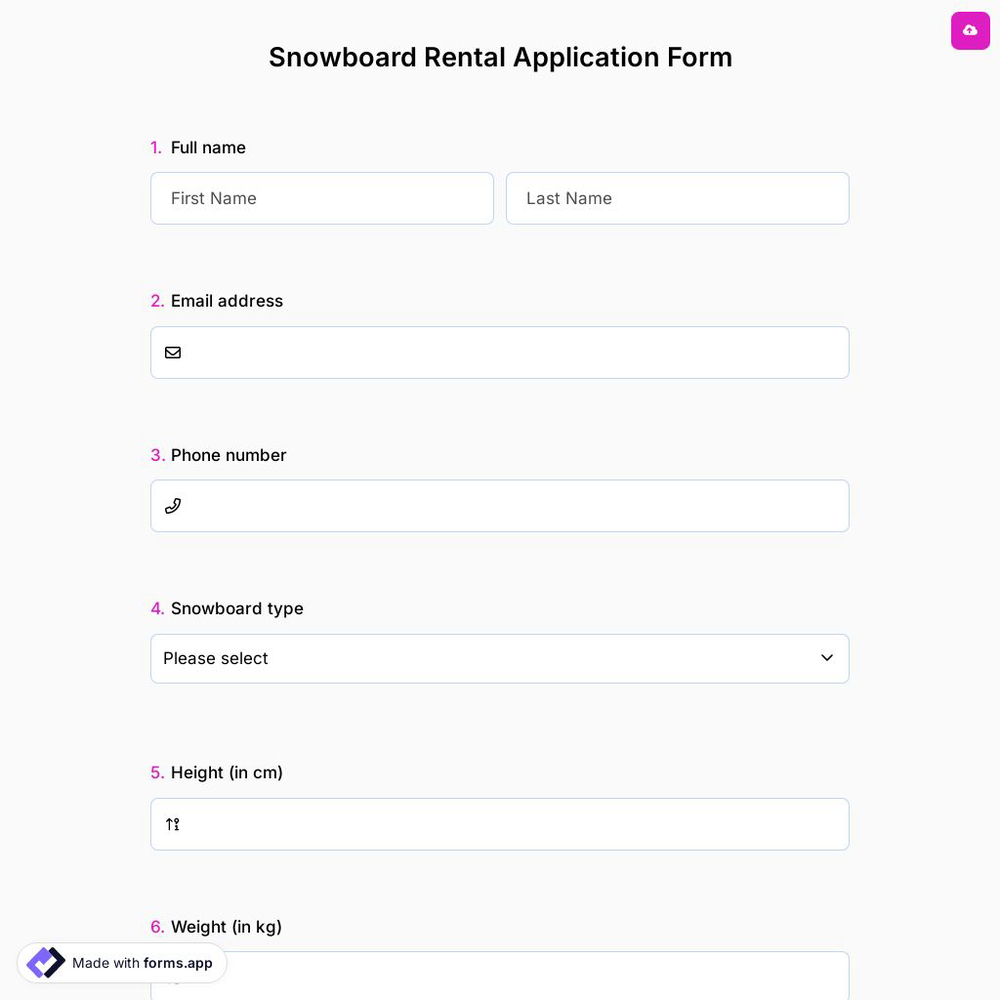This screenshot has height=1000, width=1000.
Task: Click the forms.app diamond logo icon
Action: coord(45,963)
